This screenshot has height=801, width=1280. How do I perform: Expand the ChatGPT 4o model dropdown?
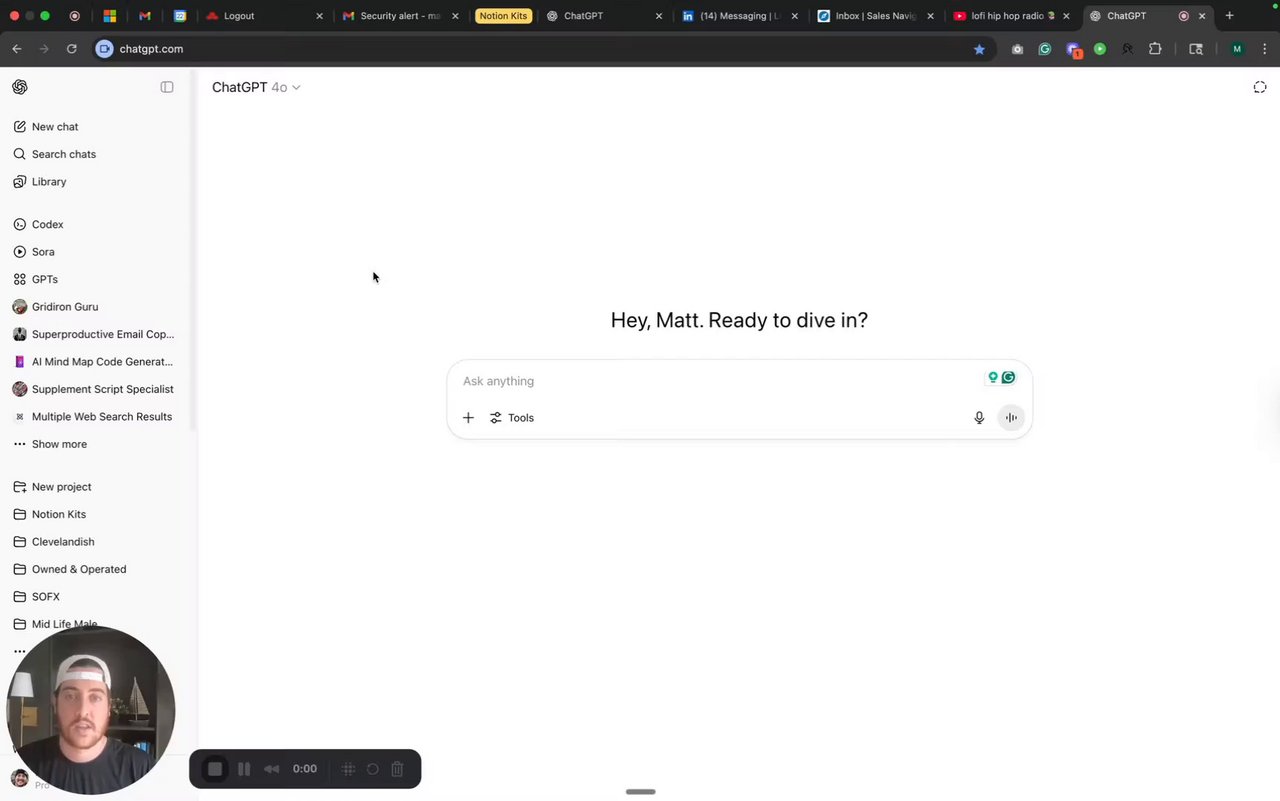point(256,87)
